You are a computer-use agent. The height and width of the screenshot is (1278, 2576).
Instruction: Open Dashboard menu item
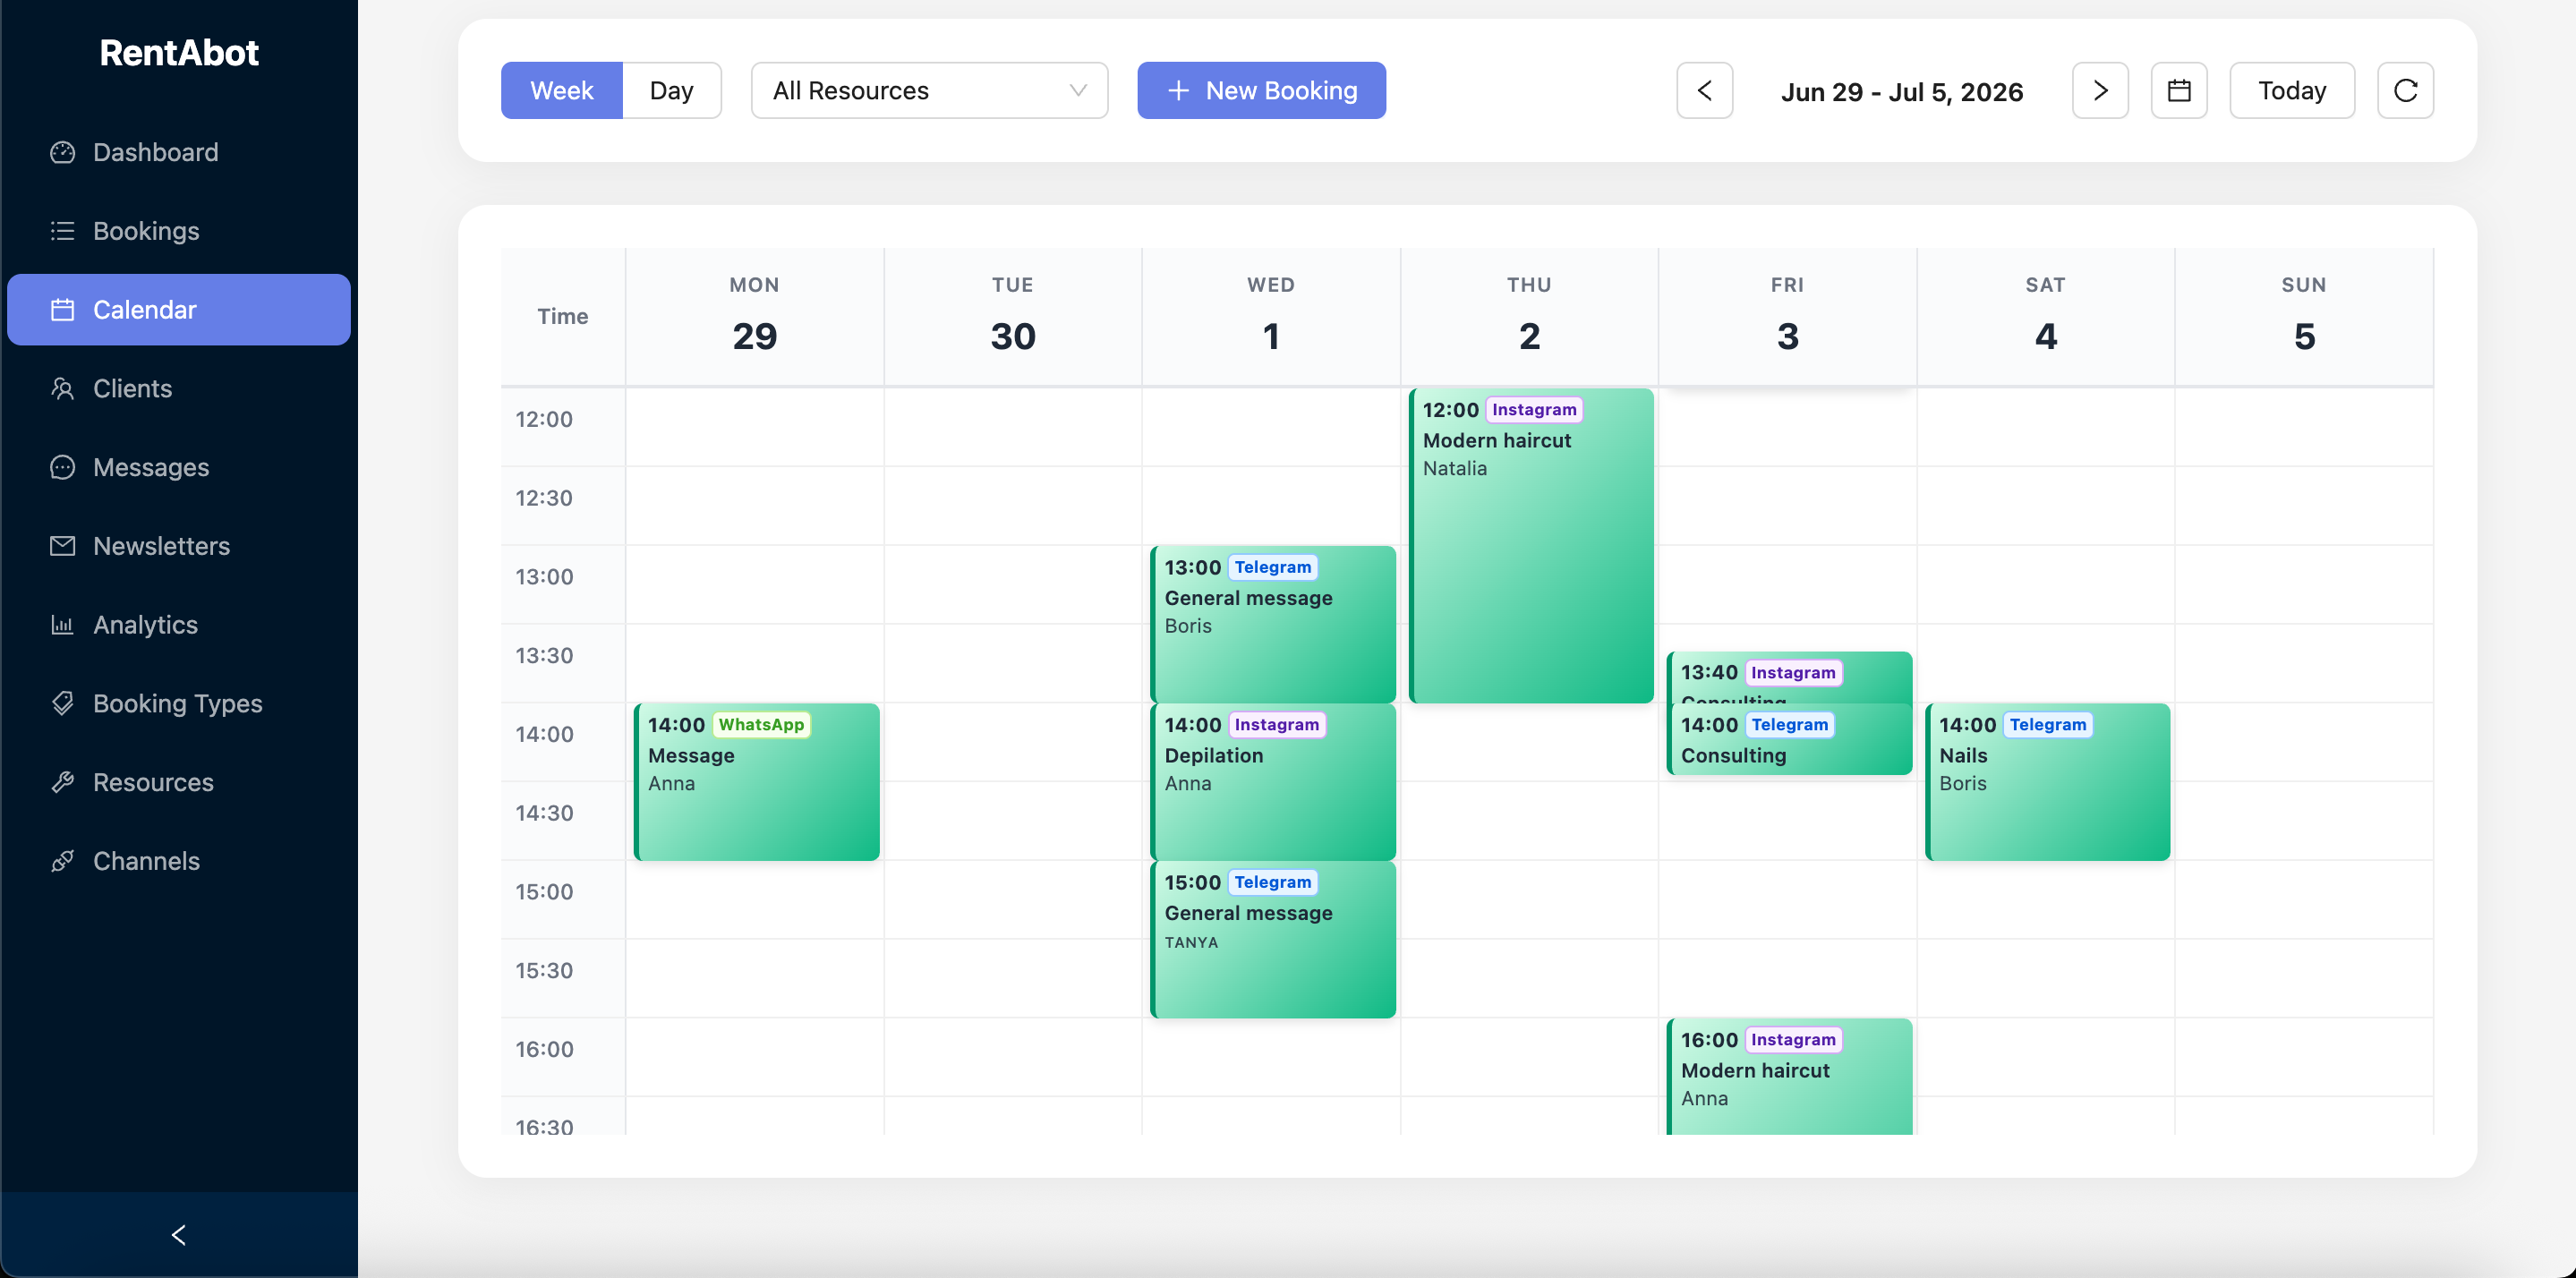(x=179, y=152)
